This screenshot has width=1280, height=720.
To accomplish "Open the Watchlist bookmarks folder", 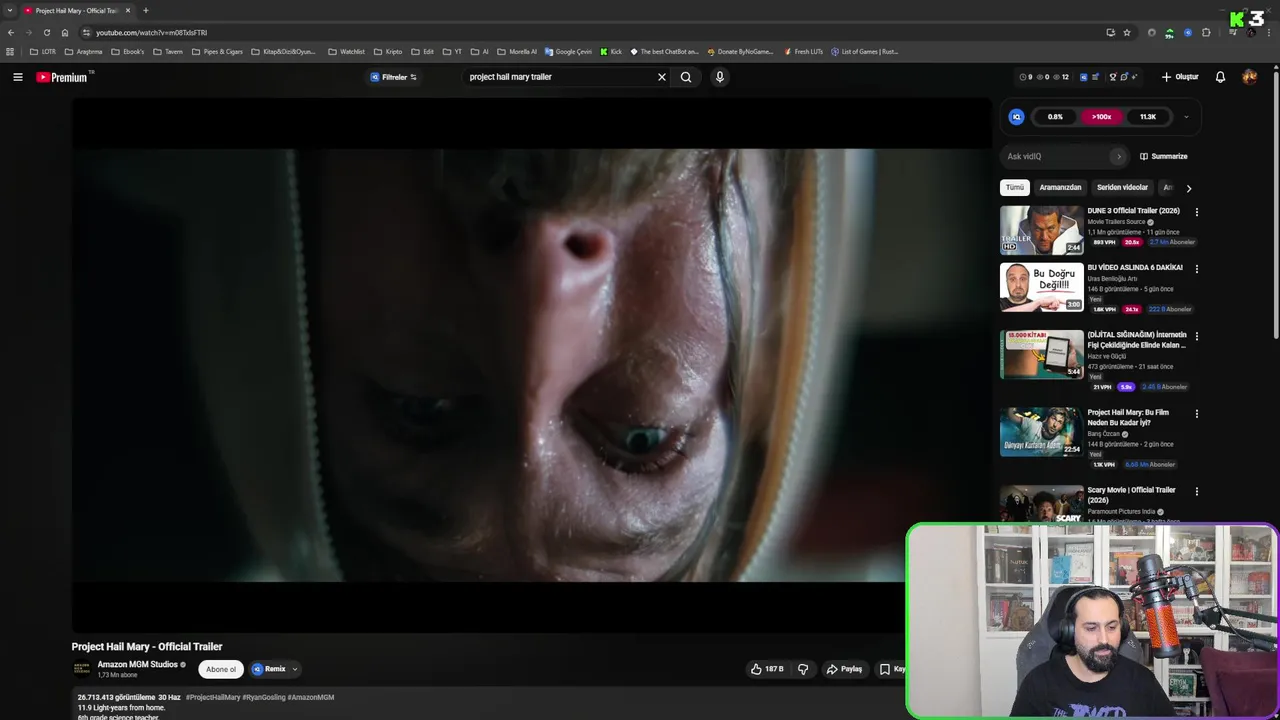I will pos(346,51).
